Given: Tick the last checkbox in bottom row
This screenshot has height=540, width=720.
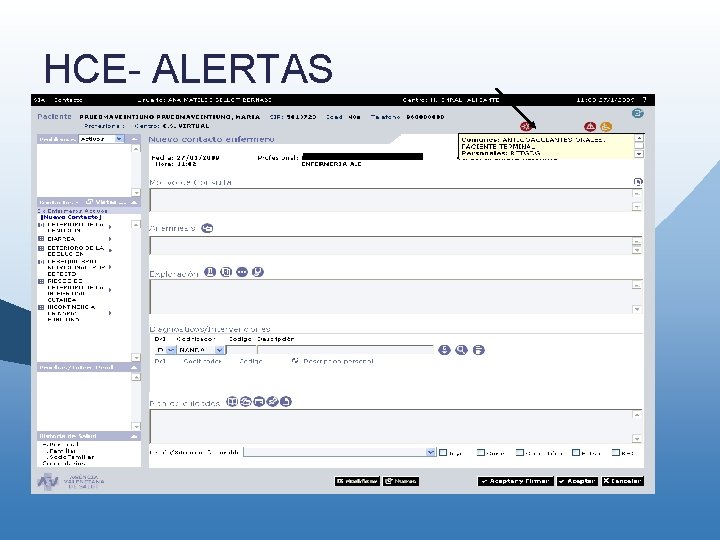Looking at the screenshot, I should (616, 453).
